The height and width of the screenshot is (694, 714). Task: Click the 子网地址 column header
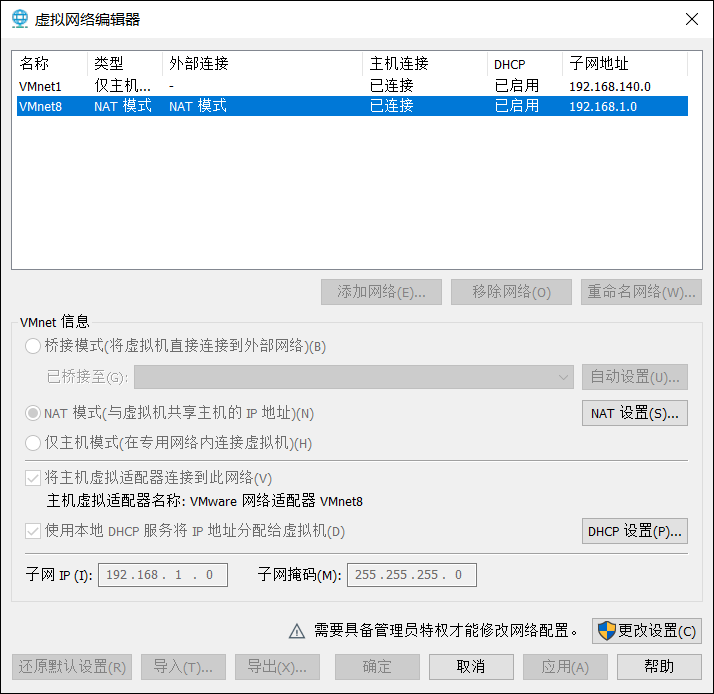[625, 64]
